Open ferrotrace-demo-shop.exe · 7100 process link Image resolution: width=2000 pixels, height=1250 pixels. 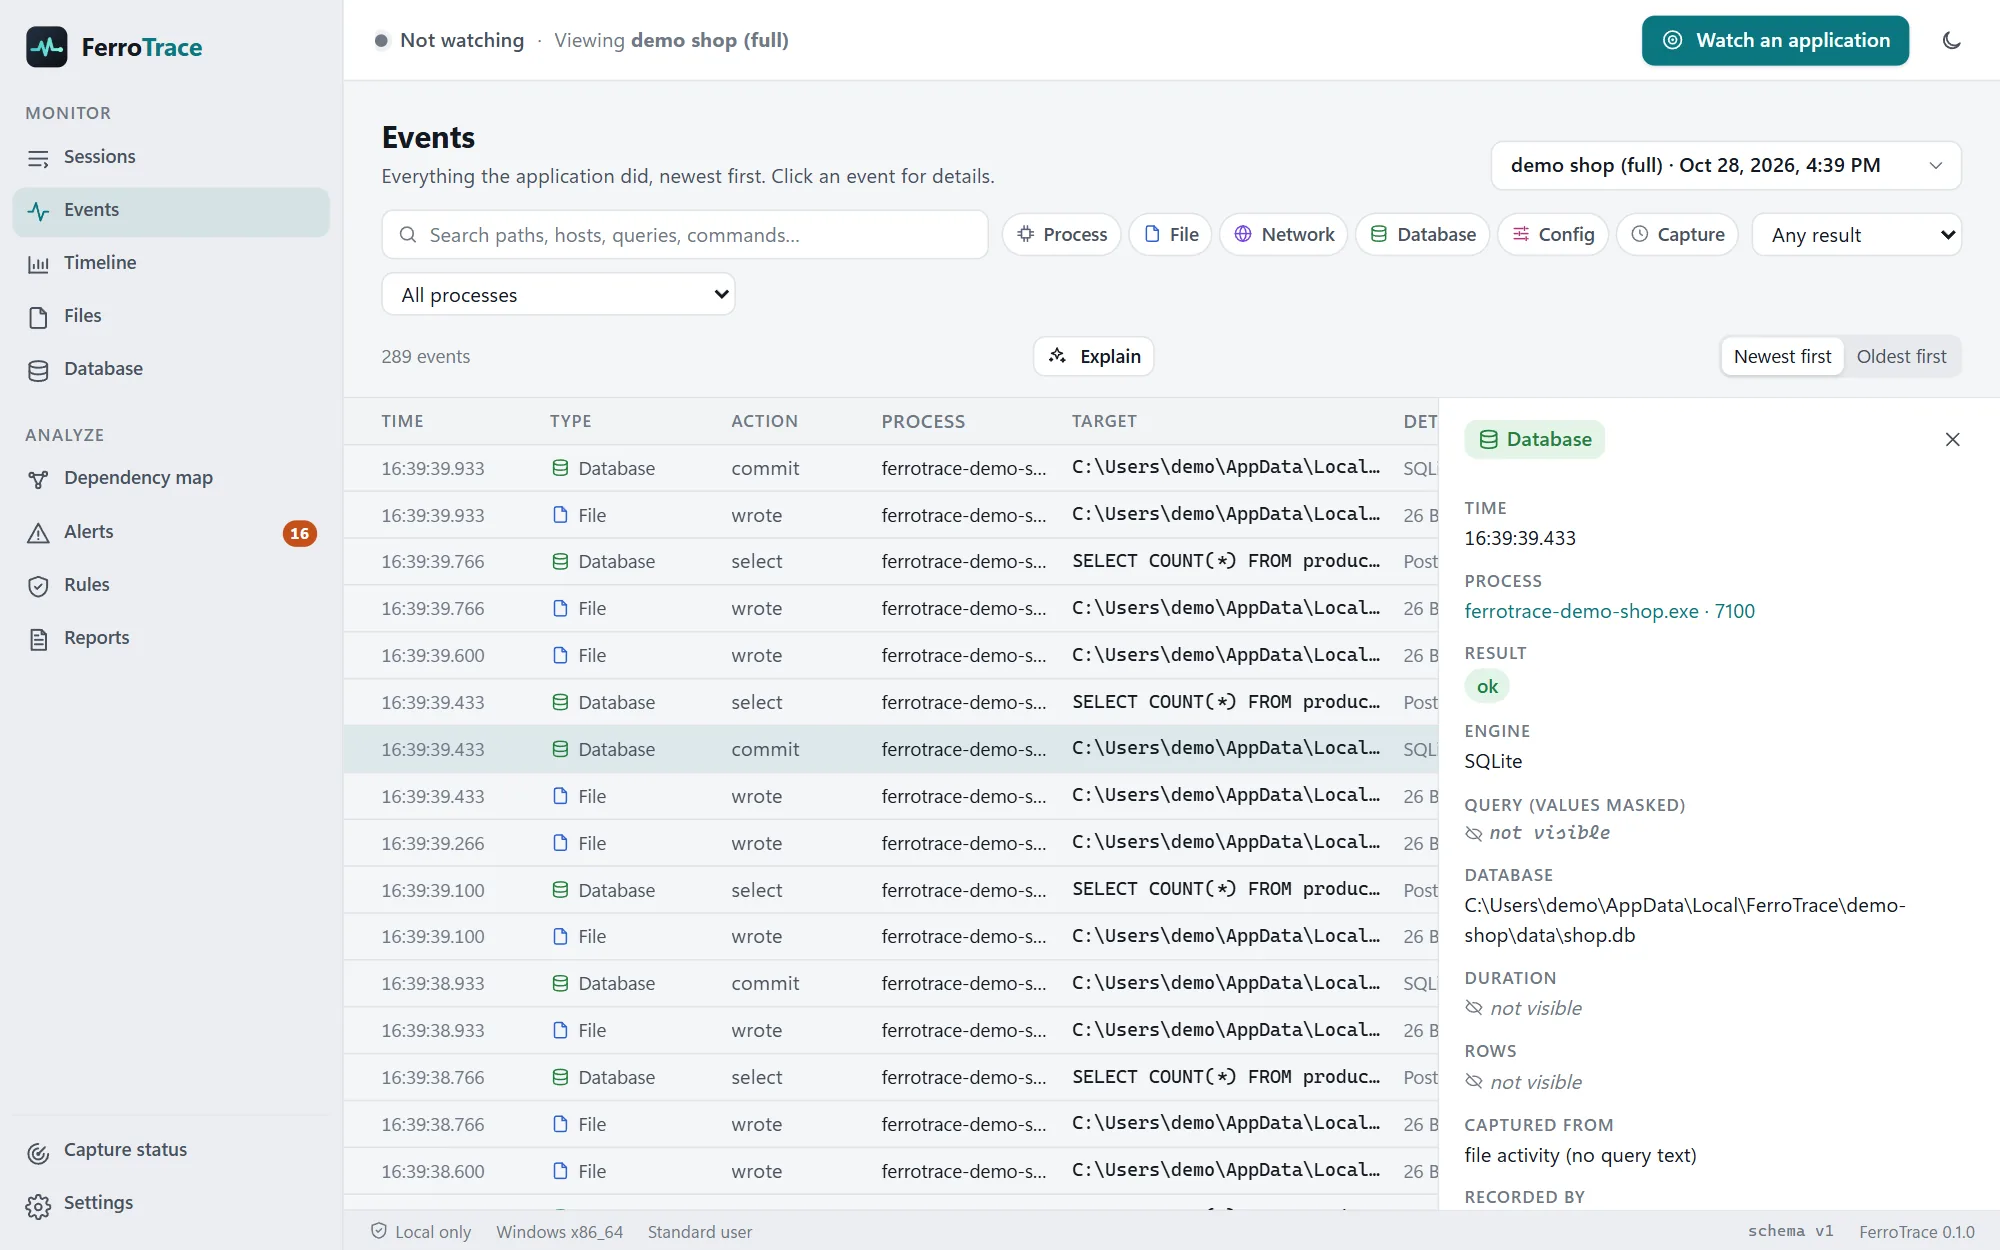tap(1609, 611)
